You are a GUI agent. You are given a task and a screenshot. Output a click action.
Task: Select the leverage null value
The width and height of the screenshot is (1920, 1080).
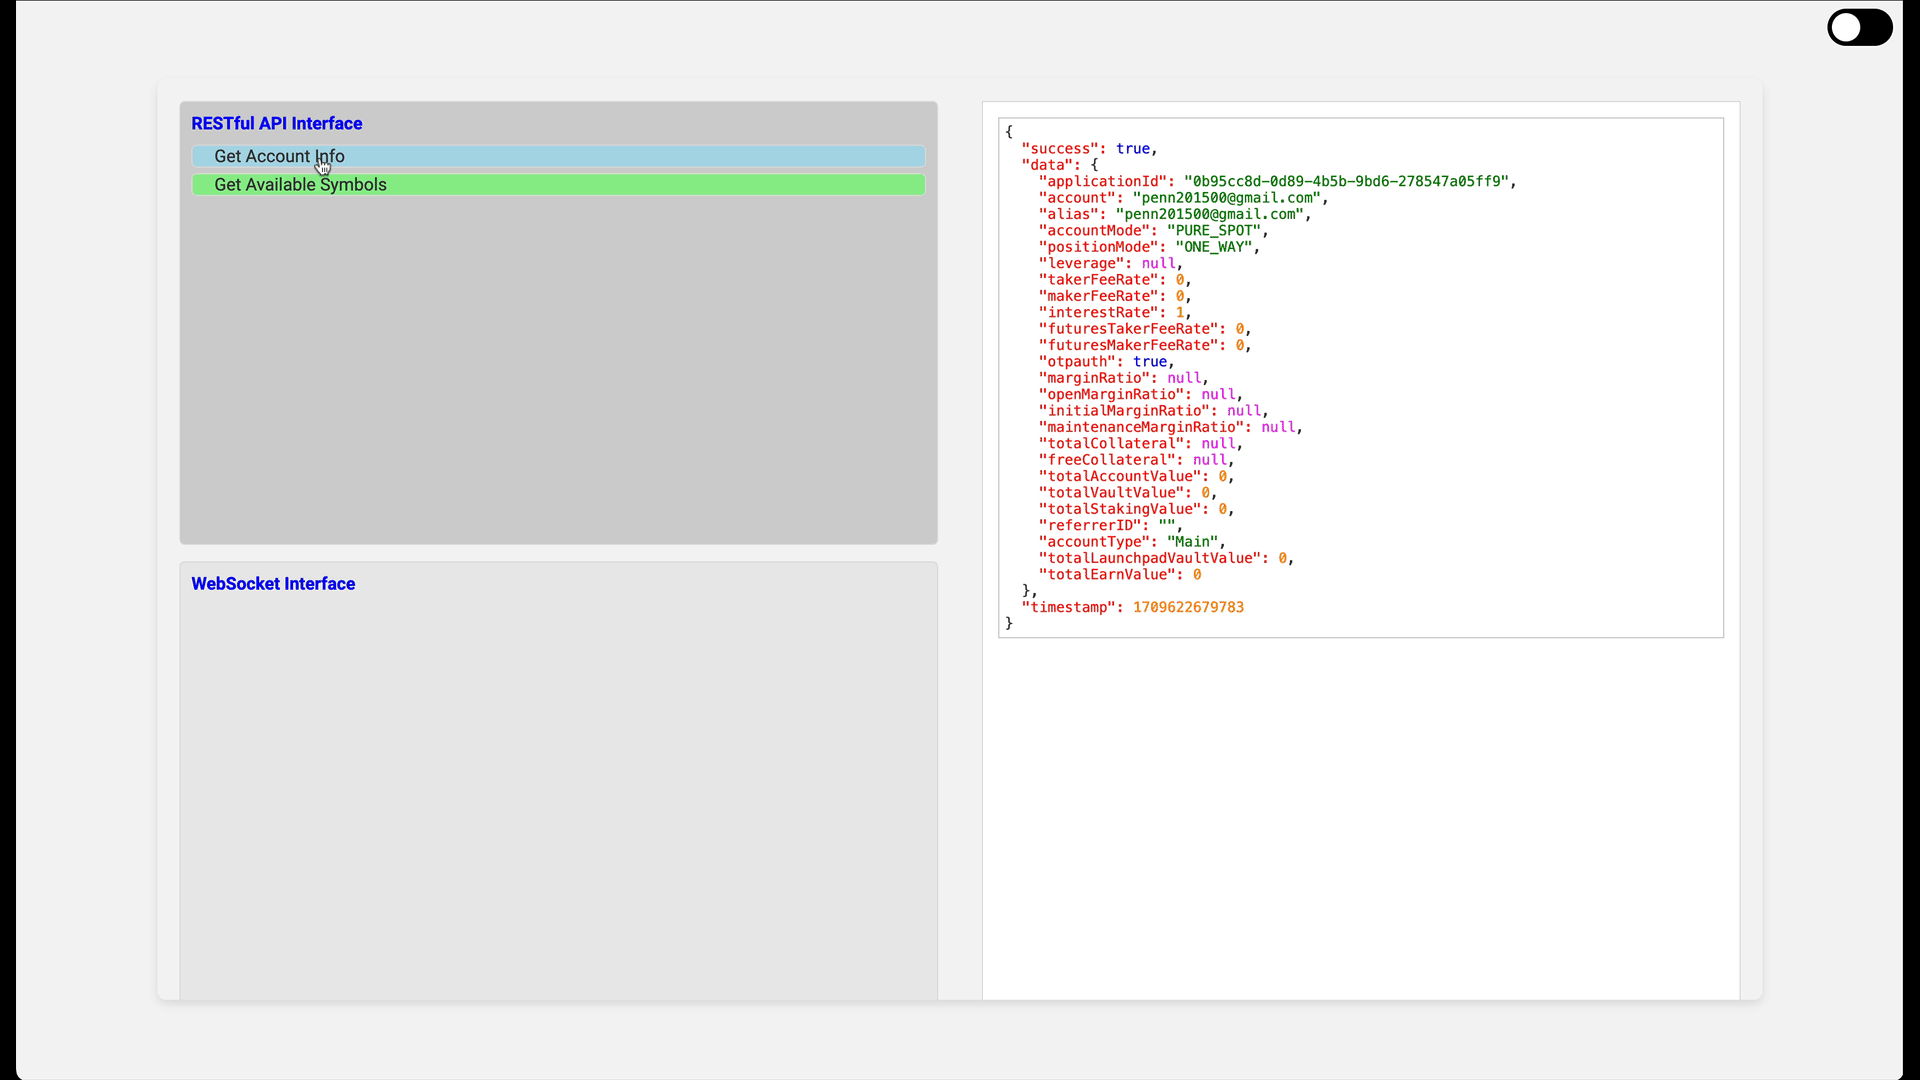pyautogui.click(x=1160, y=263)
